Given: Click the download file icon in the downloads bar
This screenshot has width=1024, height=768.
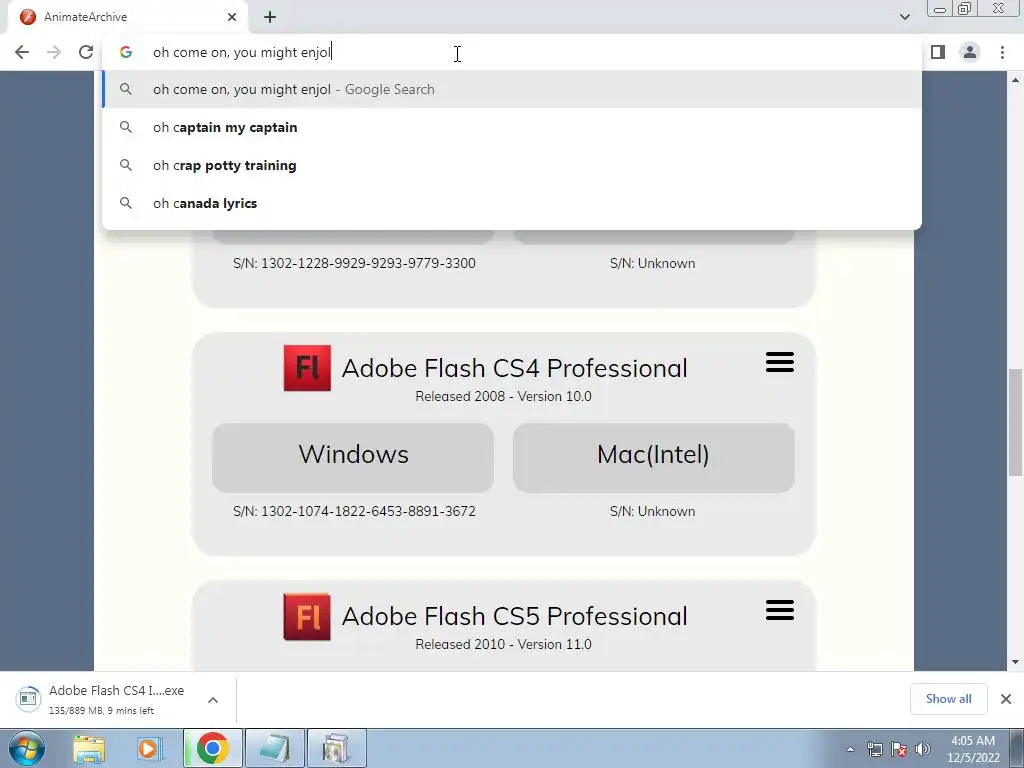Looking at the screenshot, I should [28, 699].
